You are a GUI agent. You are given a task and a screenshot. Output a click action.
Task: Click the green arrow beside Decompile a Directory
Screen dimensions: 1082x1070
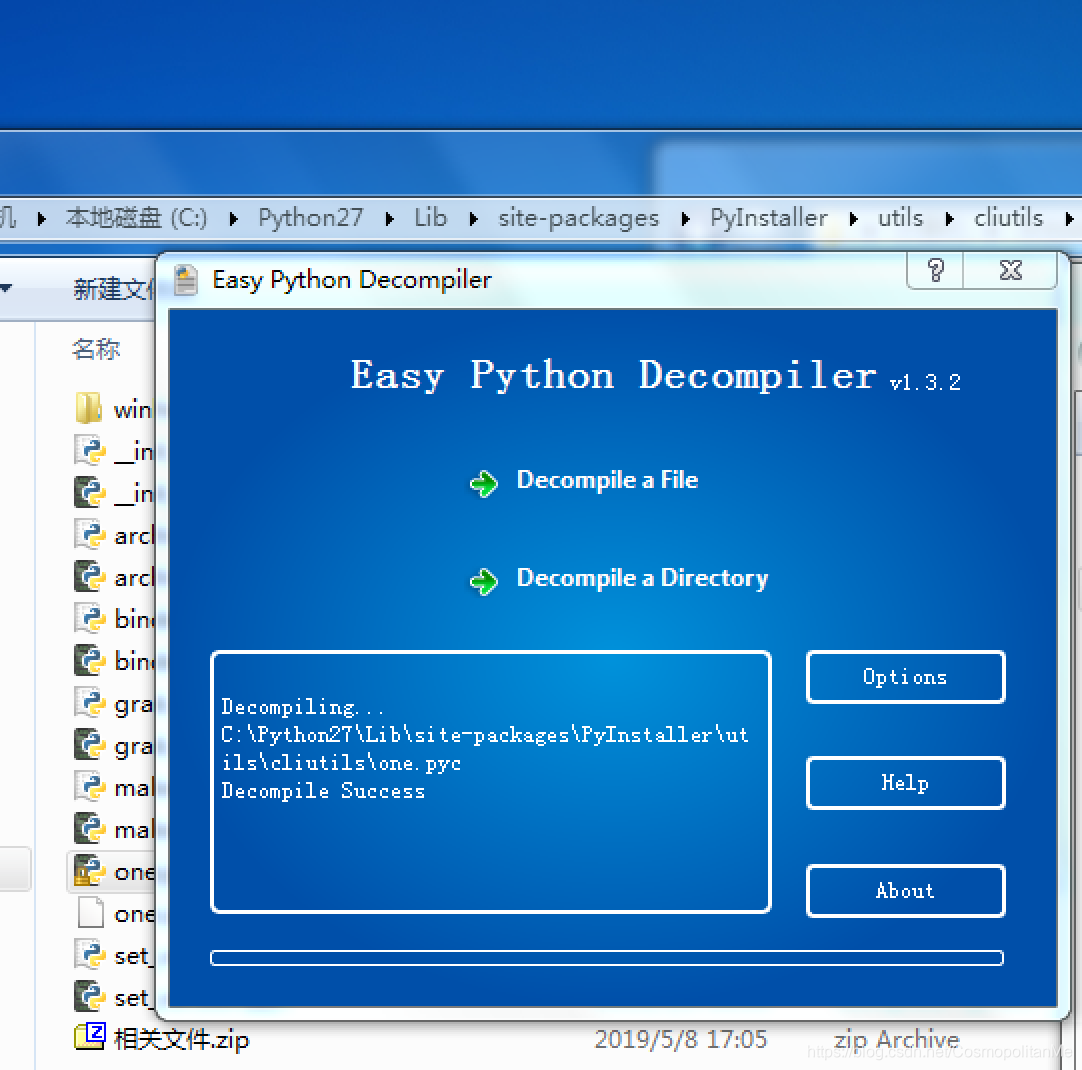click(x=484, y=581)
